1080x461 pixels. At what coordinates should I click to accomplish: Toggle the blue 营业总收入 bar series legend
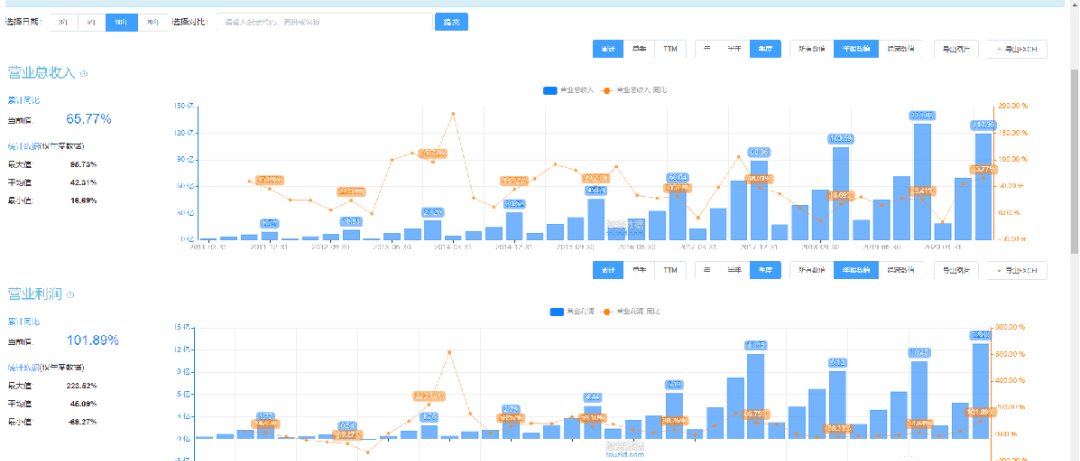568,90
